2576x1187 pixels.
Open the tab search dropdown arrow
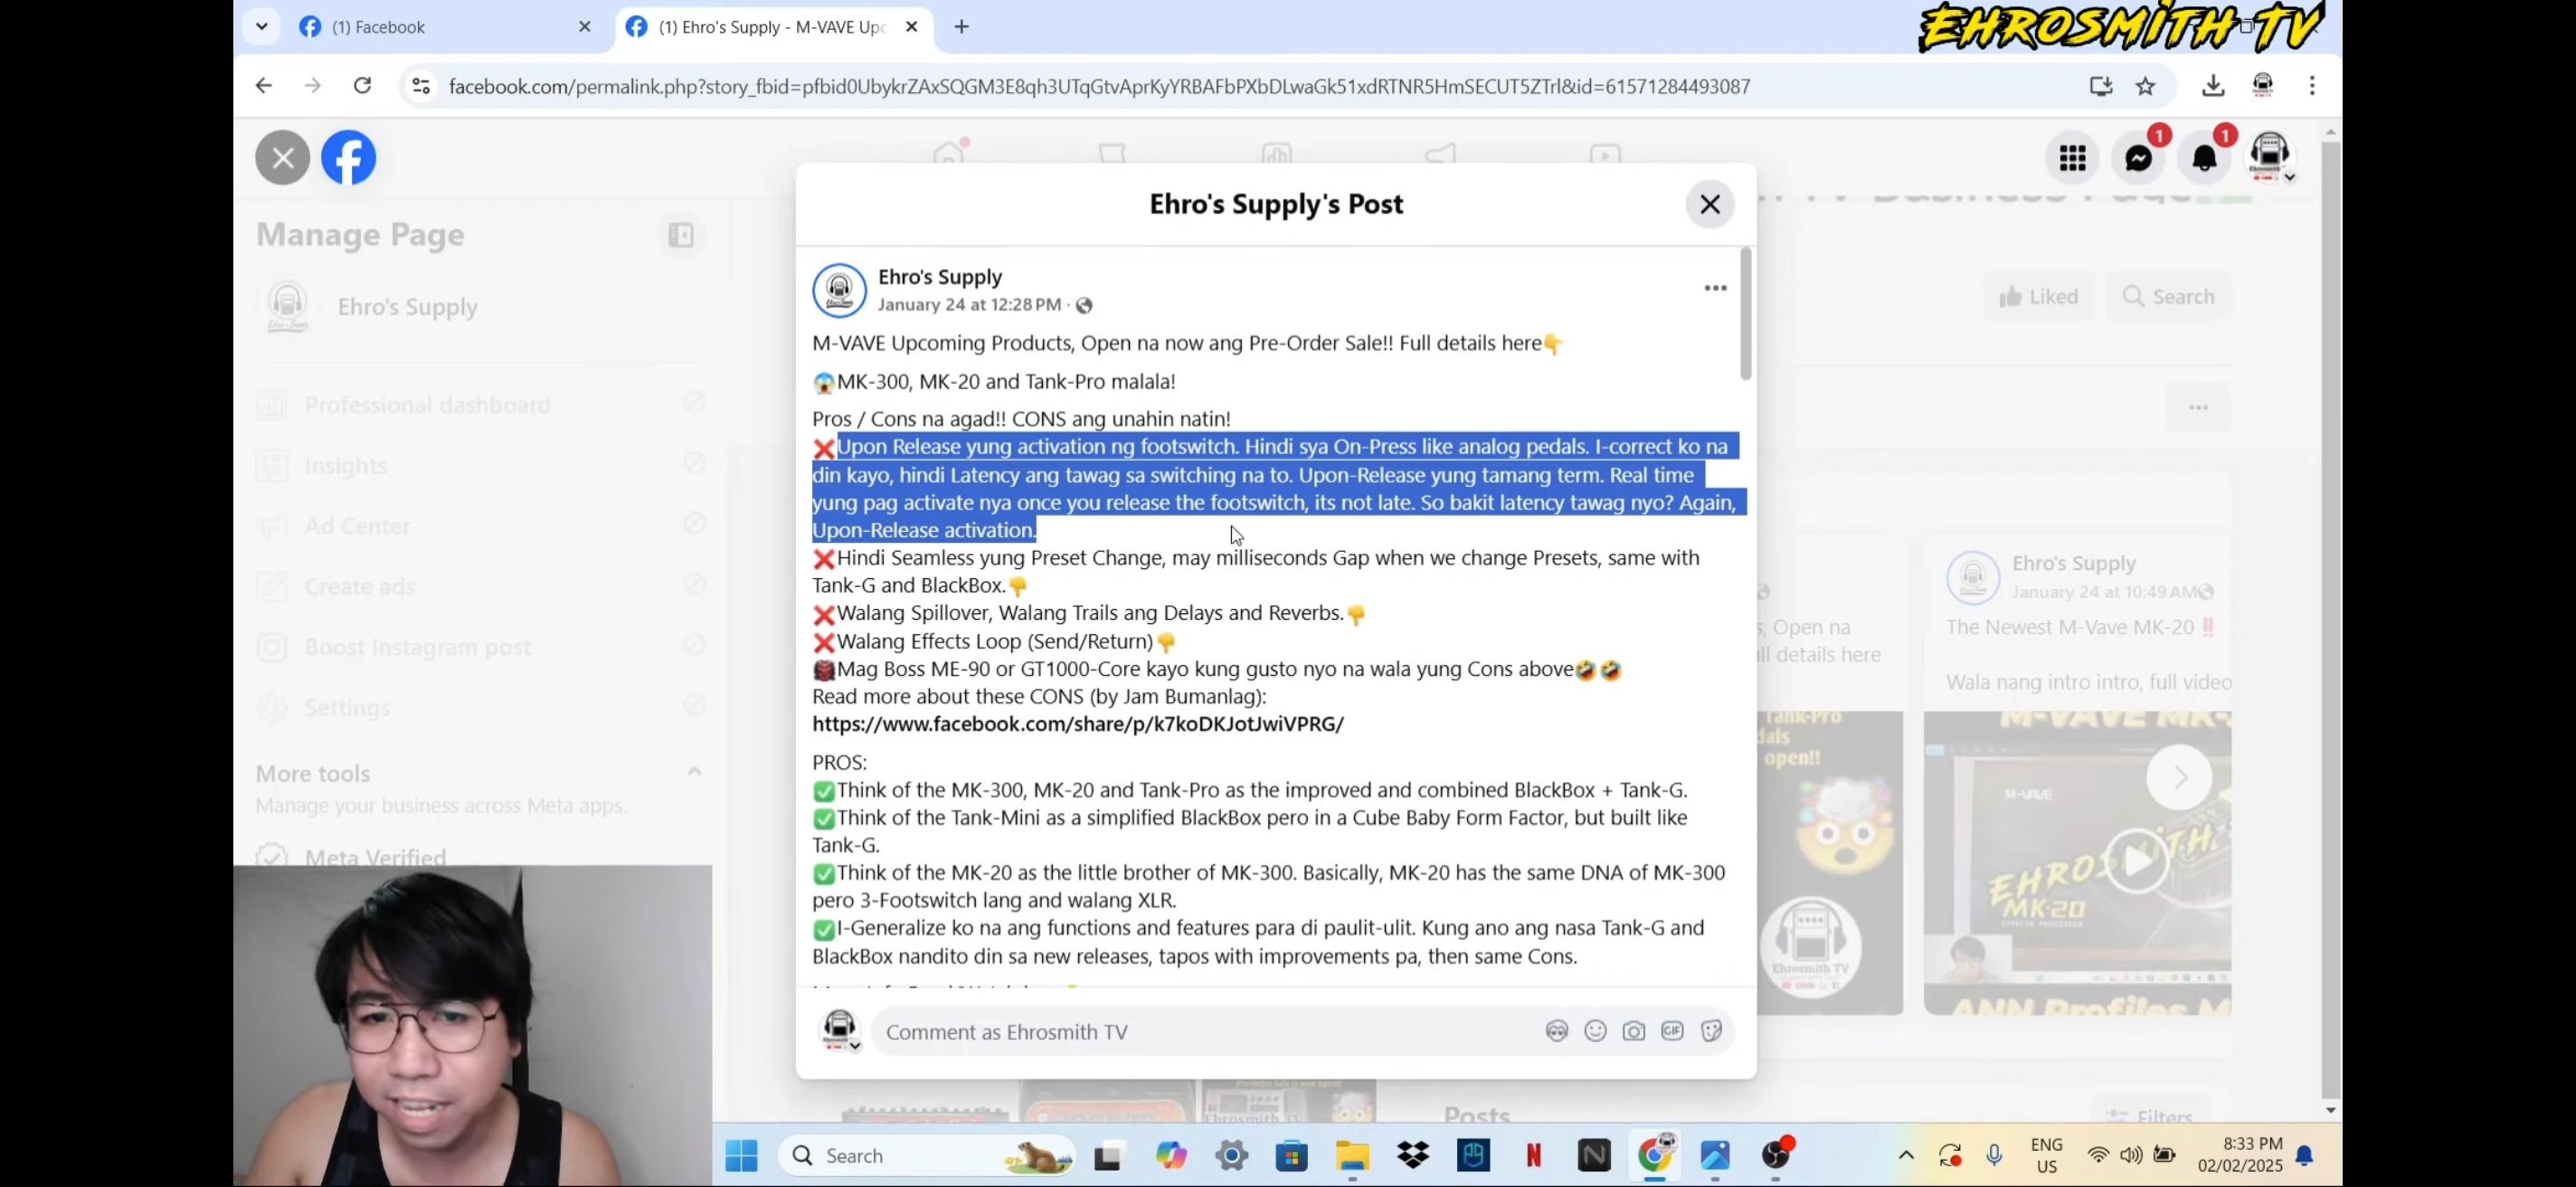click(262, 27)
